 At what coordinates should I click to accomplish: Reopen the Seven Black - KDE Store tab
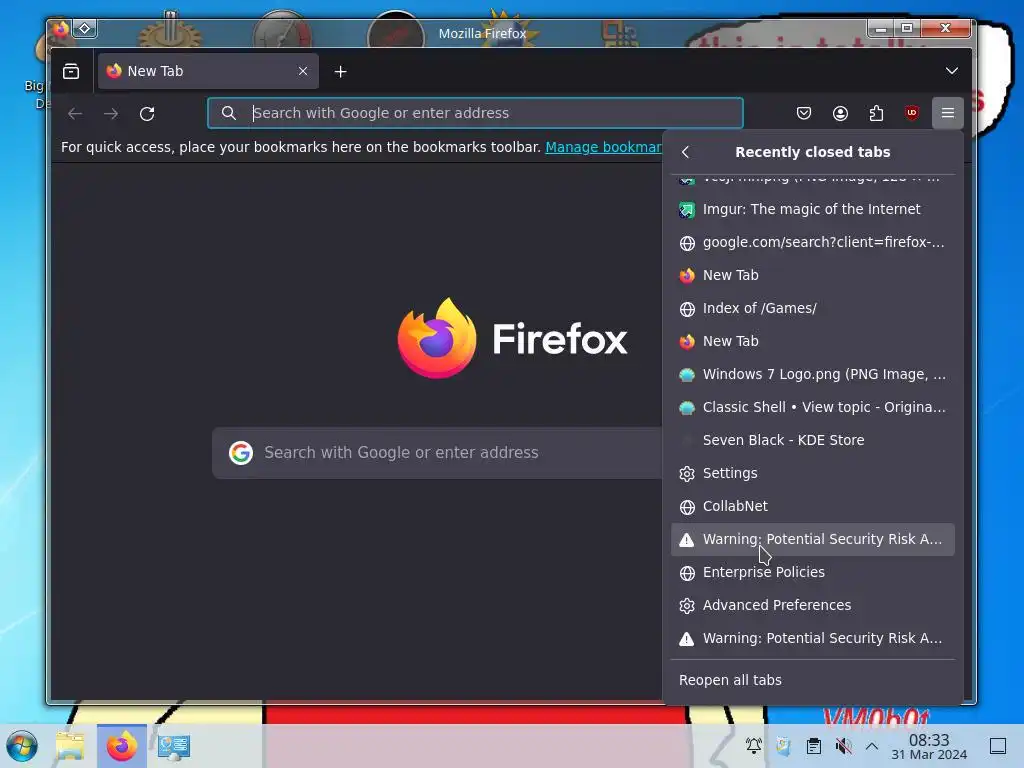click(x=812, y=440)
